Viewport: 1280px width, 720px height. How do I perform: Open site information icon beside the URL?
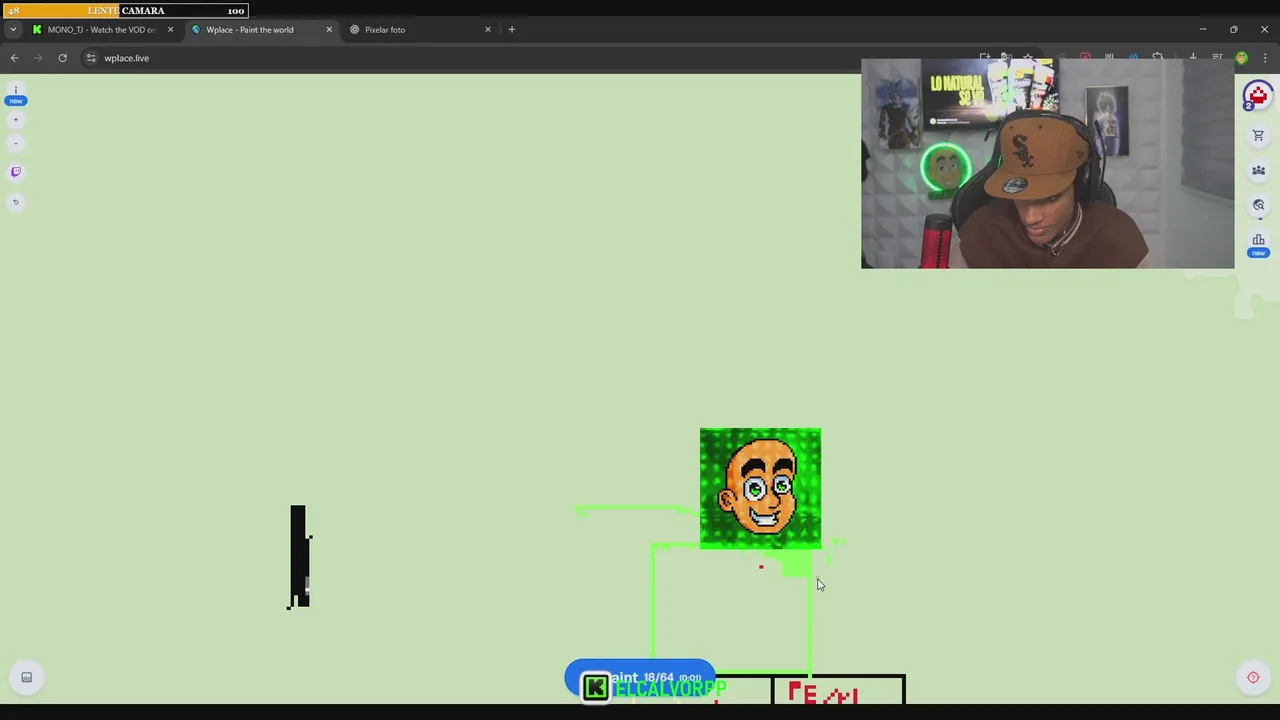(x=91, y=58)
